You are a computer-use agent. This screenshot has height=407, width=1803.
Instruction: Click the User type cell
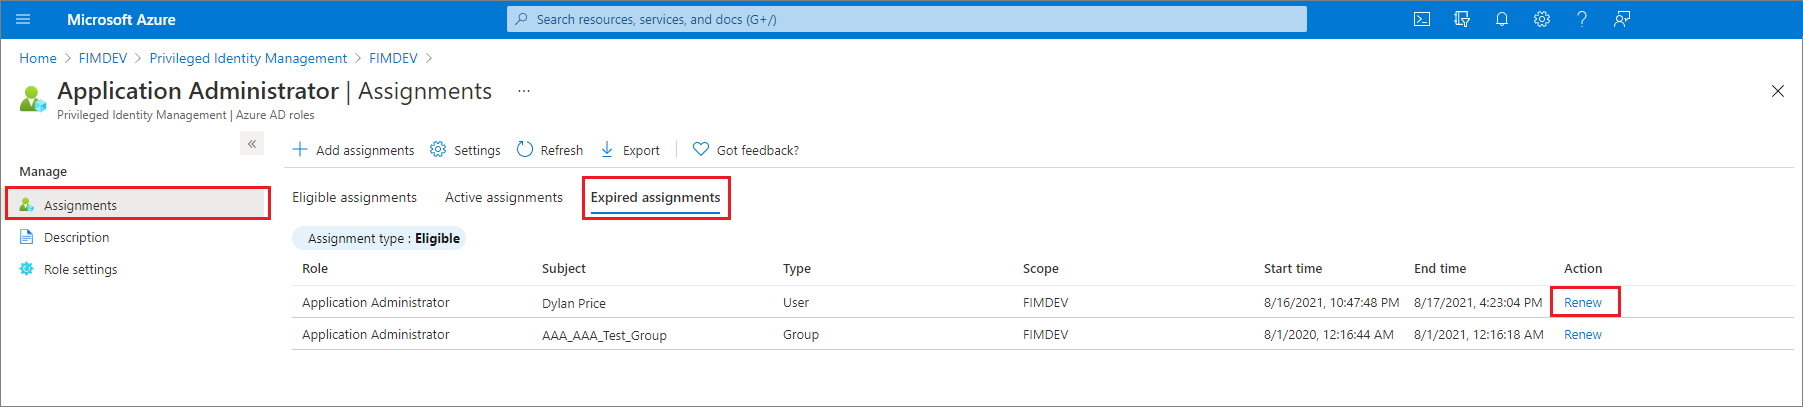click(796, 302)
